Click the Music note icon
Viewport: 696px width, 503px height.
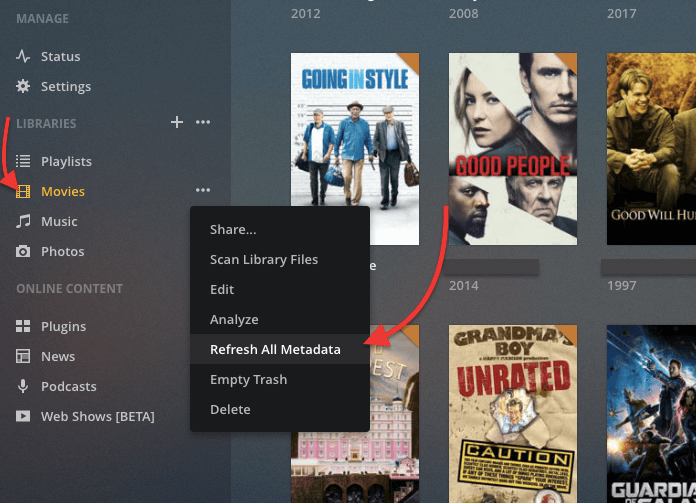(23, 221)
